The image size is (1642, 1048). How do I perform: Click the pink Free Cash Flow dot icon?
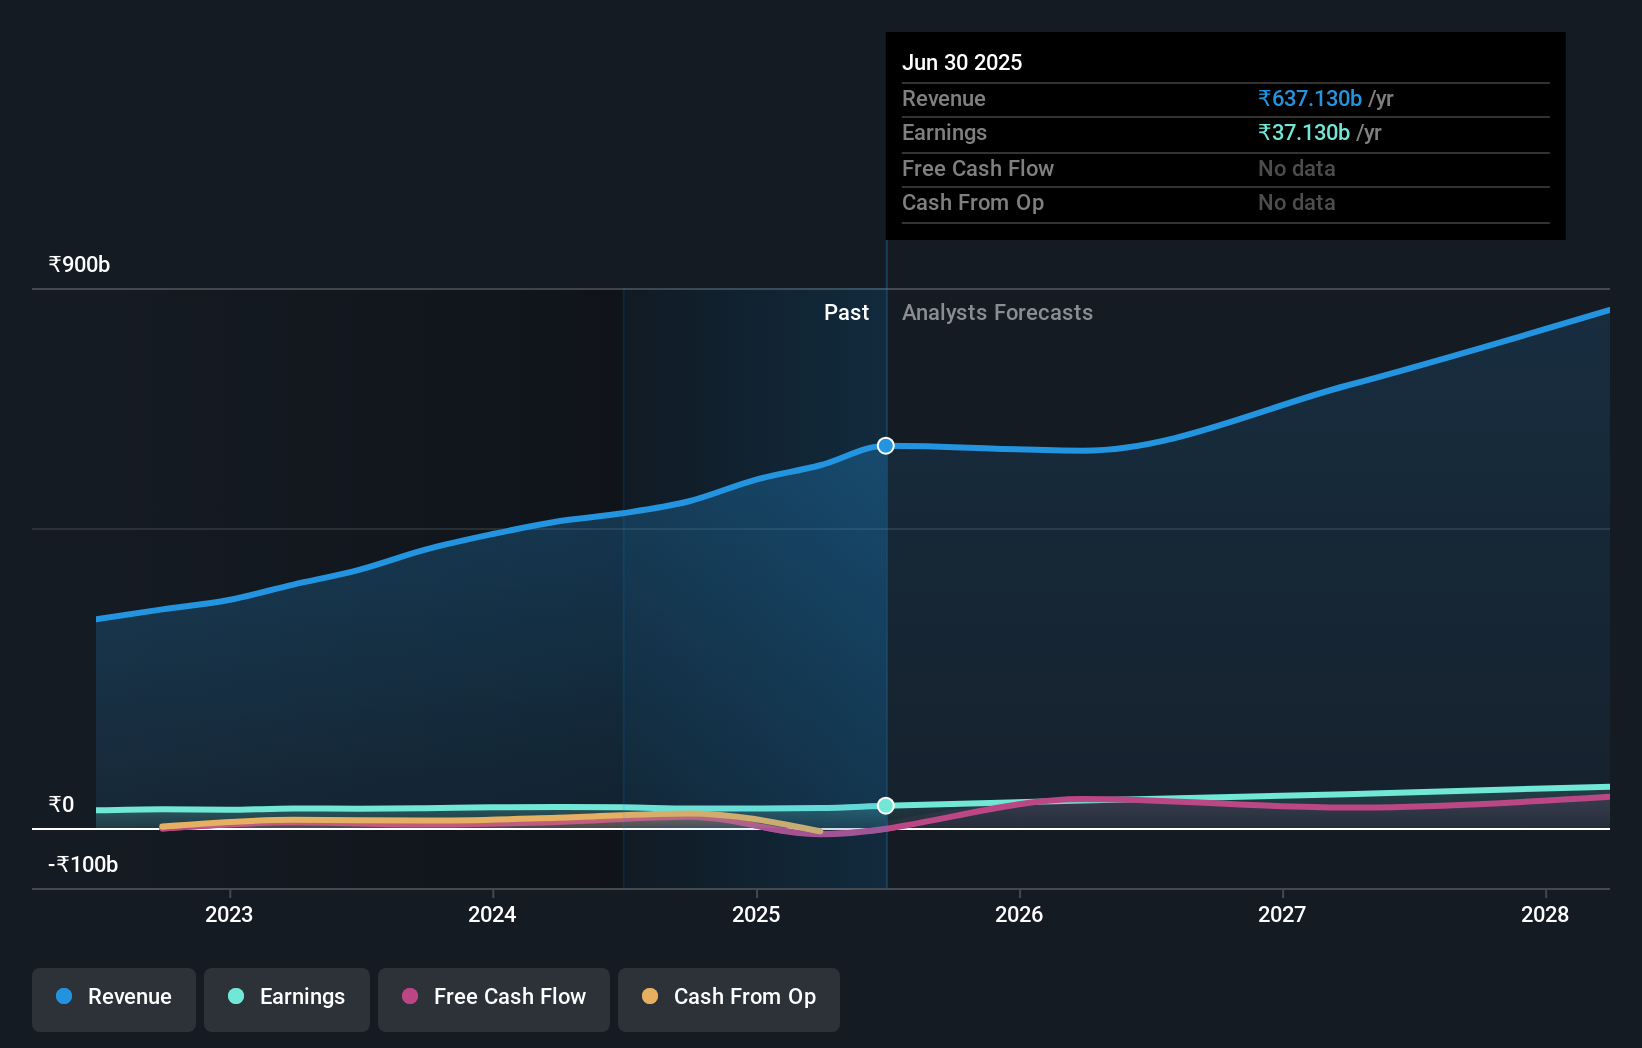point(411,996)
